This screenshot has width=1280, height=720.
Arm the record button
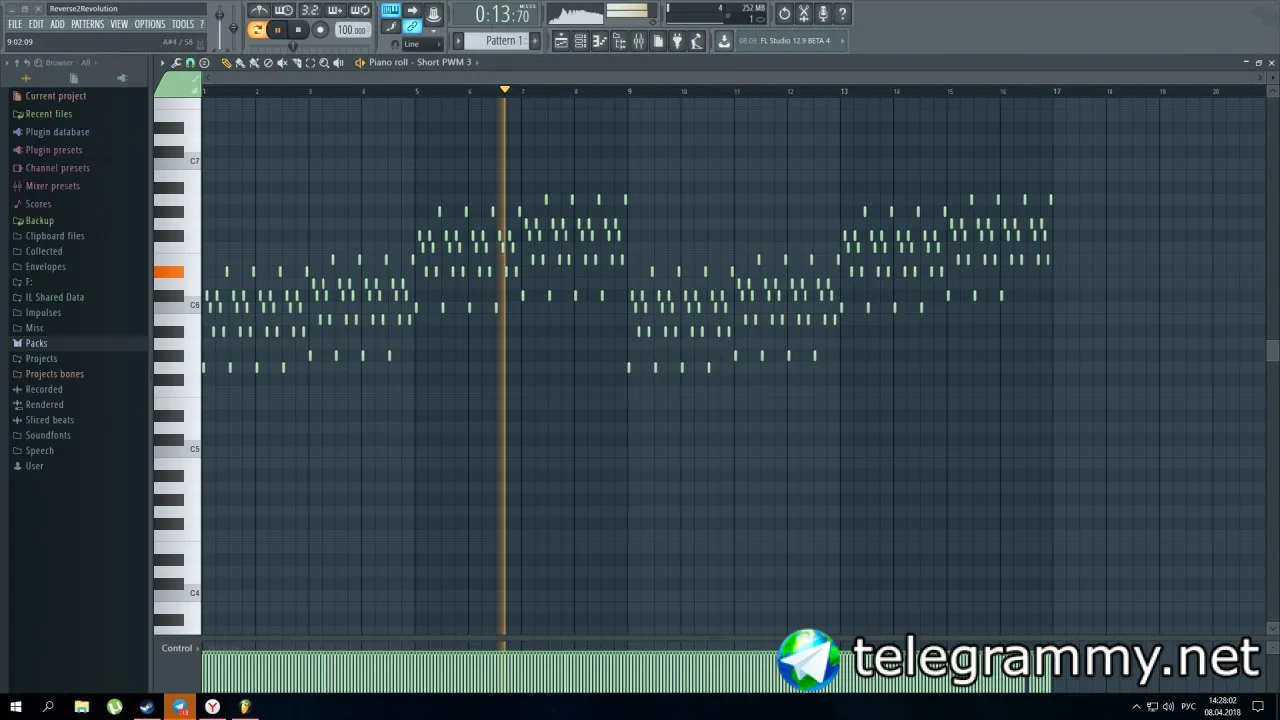point(320,30)
